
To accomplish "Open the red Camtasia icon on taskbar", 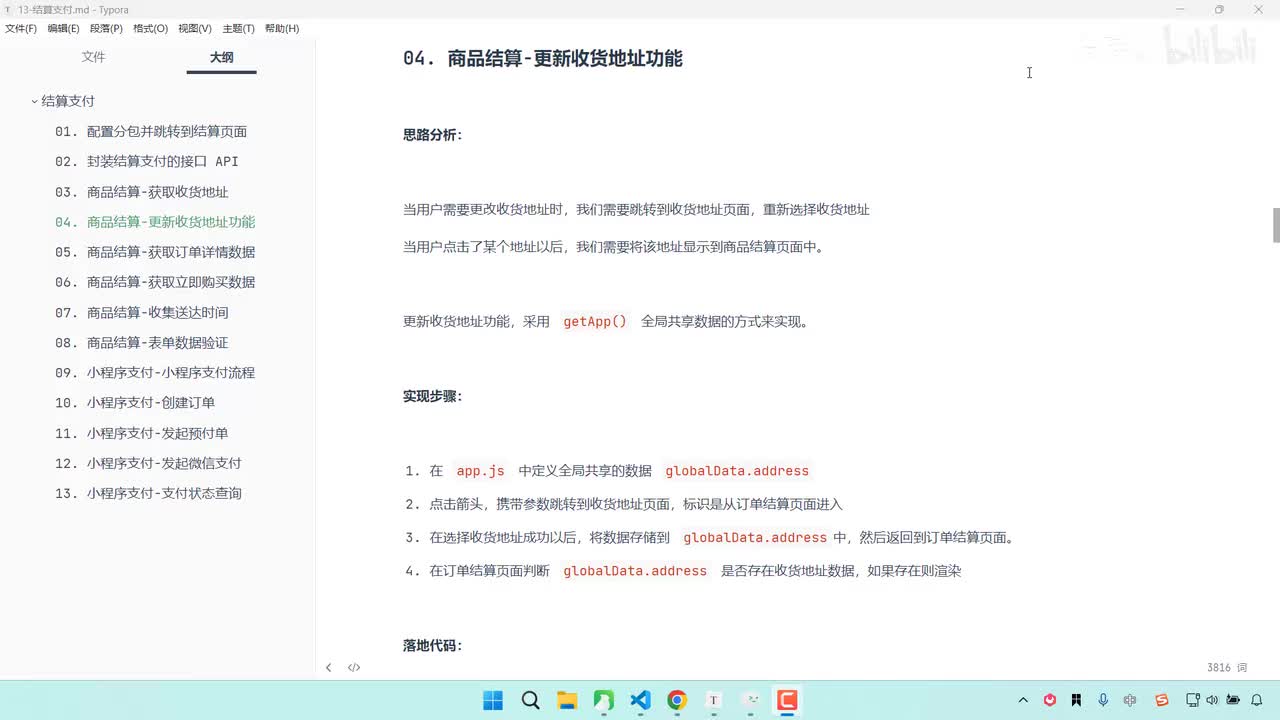I will click(787, 700).
